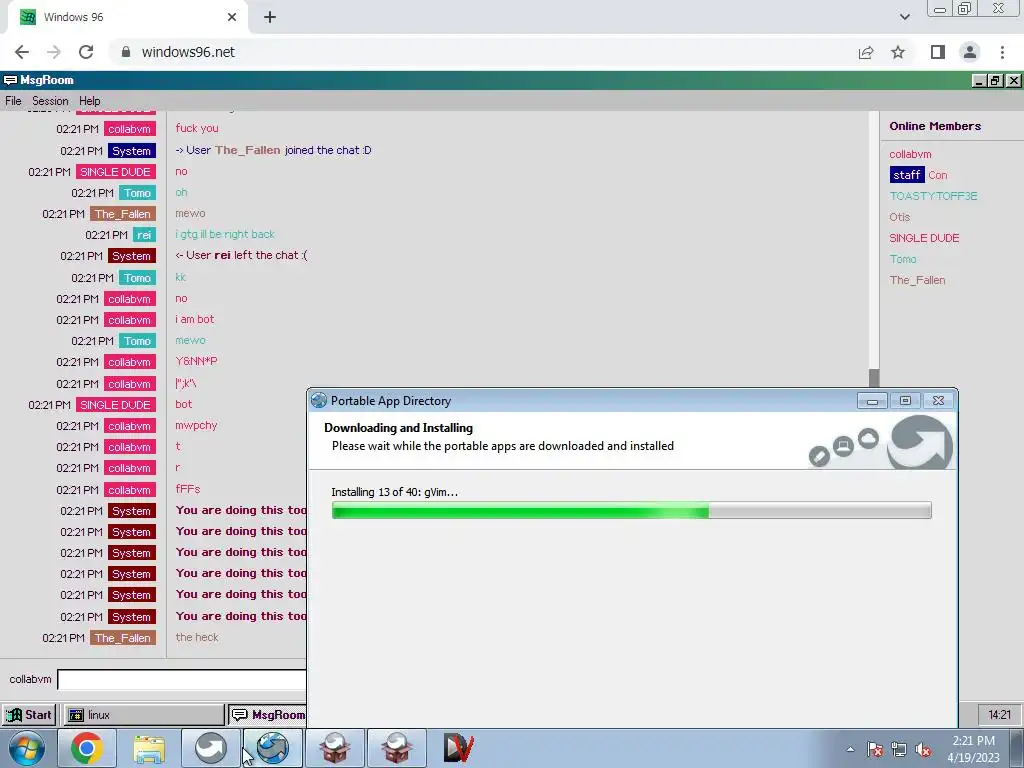Click the MsgRoom chat scrollbar thumb

pyautogui.click(x=874, y=377)
